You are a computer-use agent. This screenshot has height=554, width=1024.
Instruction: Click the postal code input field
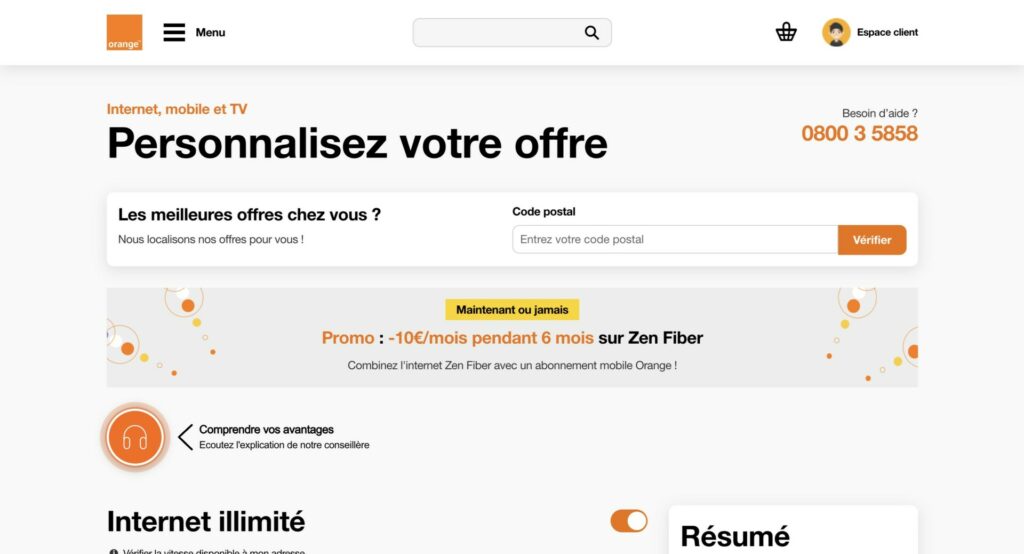click(675, 239)
